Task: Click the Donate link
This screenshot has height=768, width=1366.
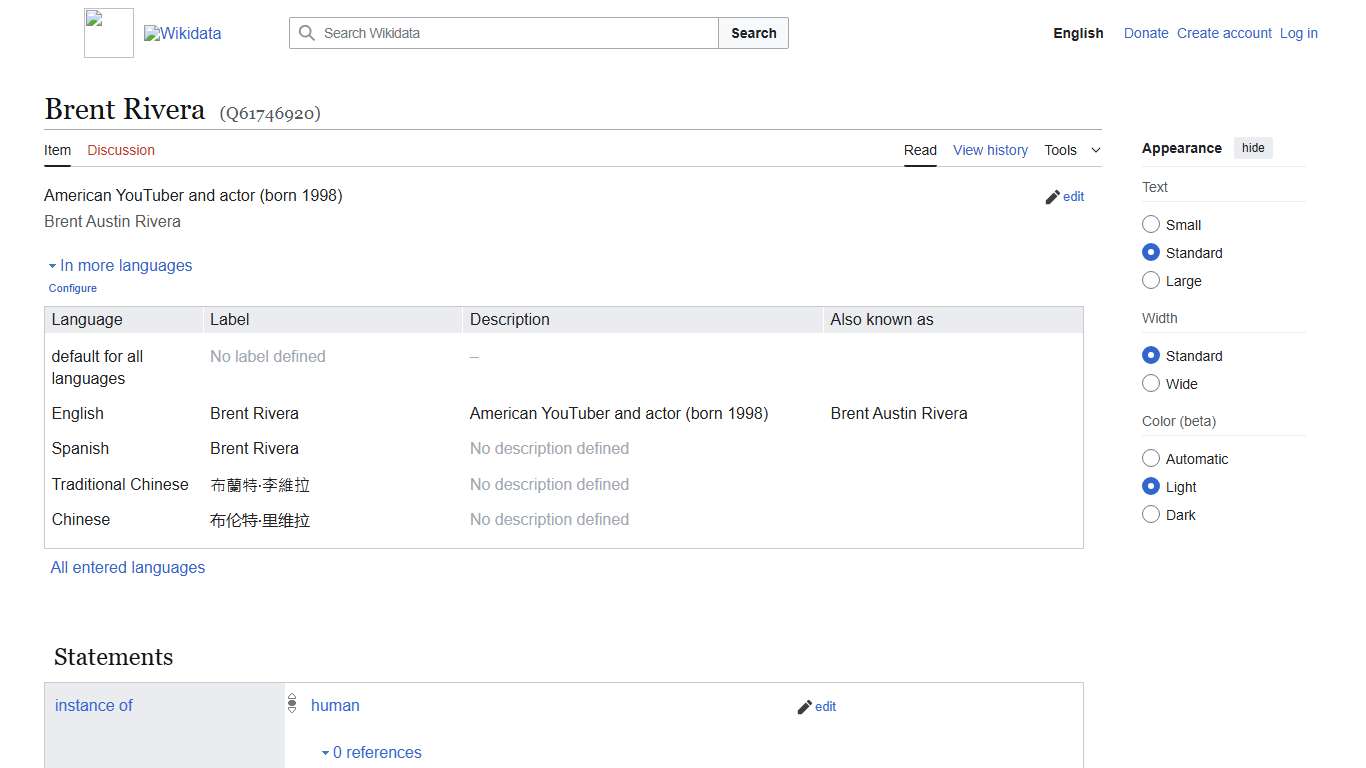Action: 1146,33
